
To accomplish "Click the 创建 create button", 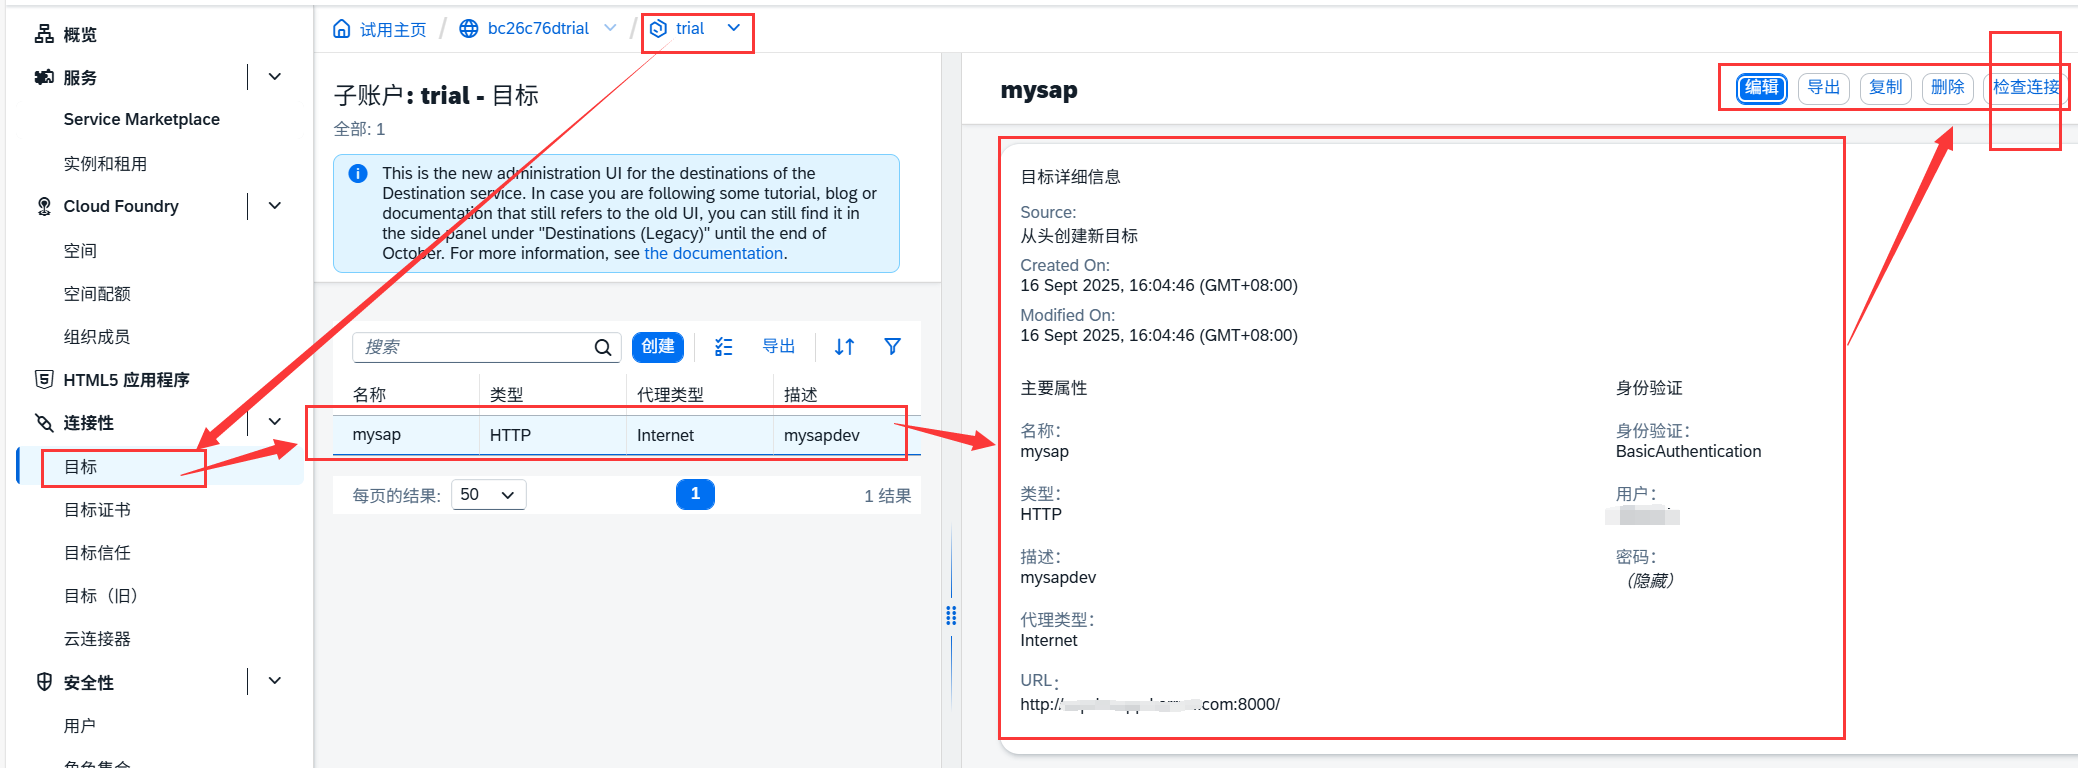I will coord(658,347).
